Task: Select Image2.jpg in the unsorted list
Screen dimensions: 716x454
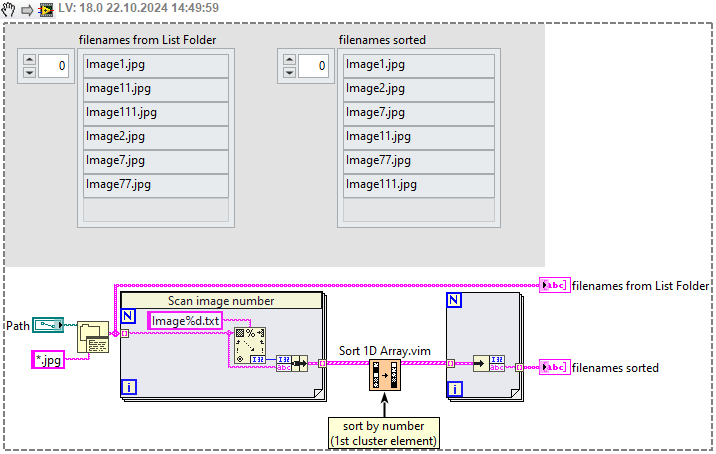Action: (156, 137)
